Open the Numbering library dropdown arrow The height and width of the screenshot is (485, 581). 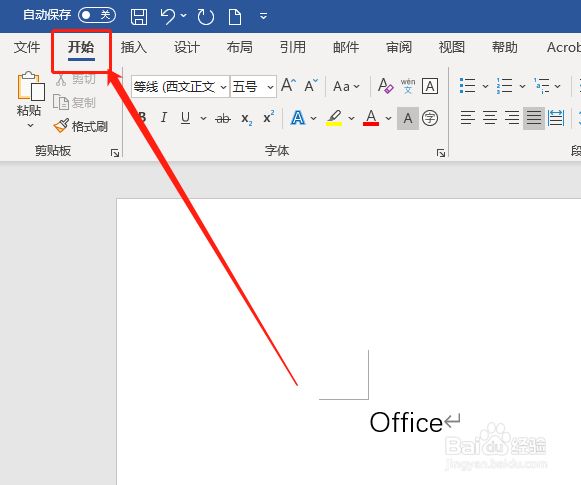click(x=522, y=86)
